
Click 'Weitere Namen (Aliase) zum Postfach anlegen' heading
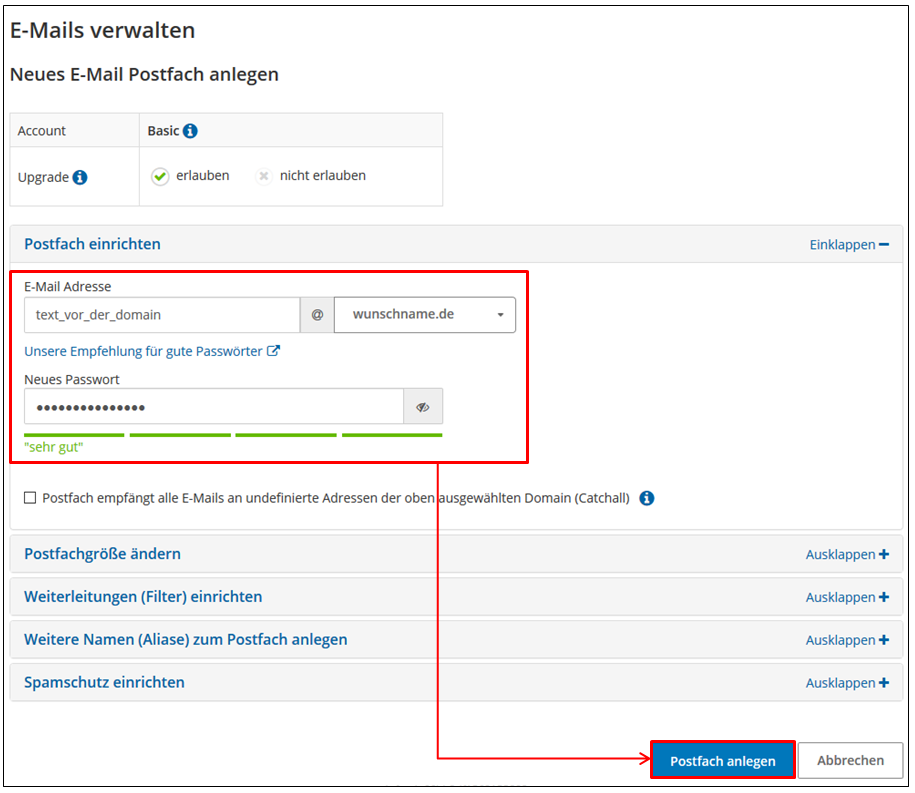(x=186, y=640)
